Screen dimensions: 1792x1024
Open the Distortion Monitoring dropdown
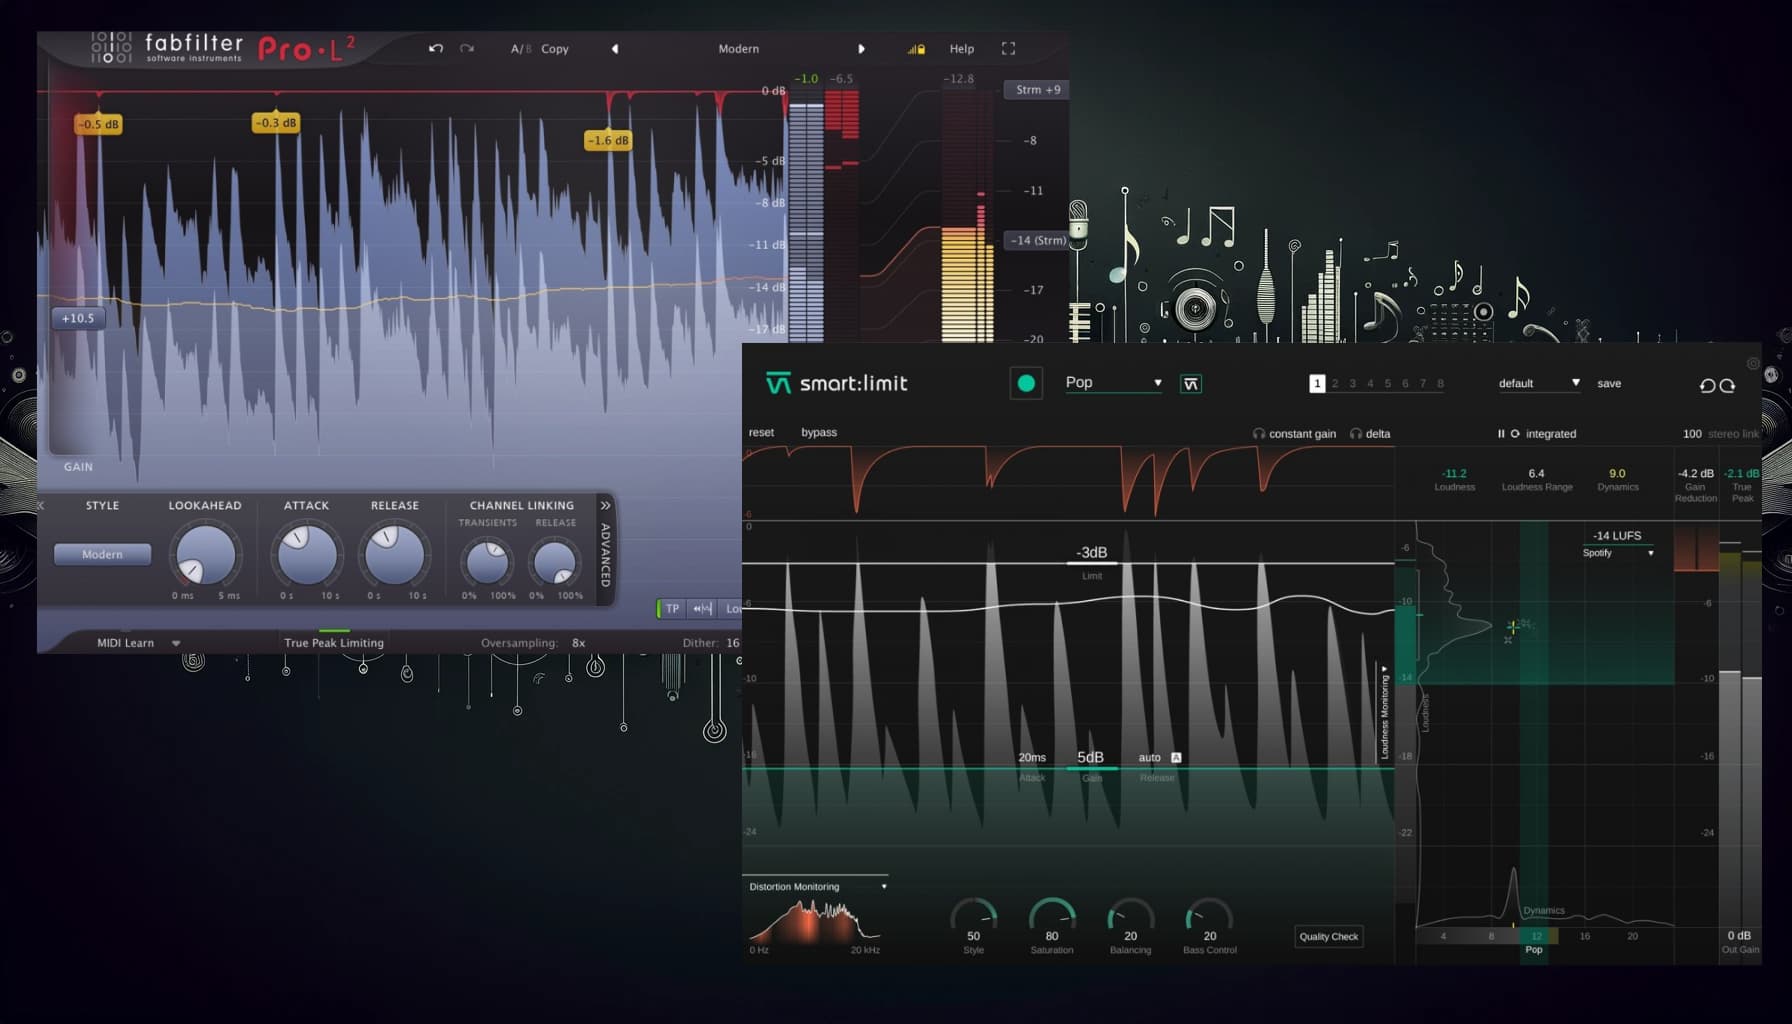[818, 886]
